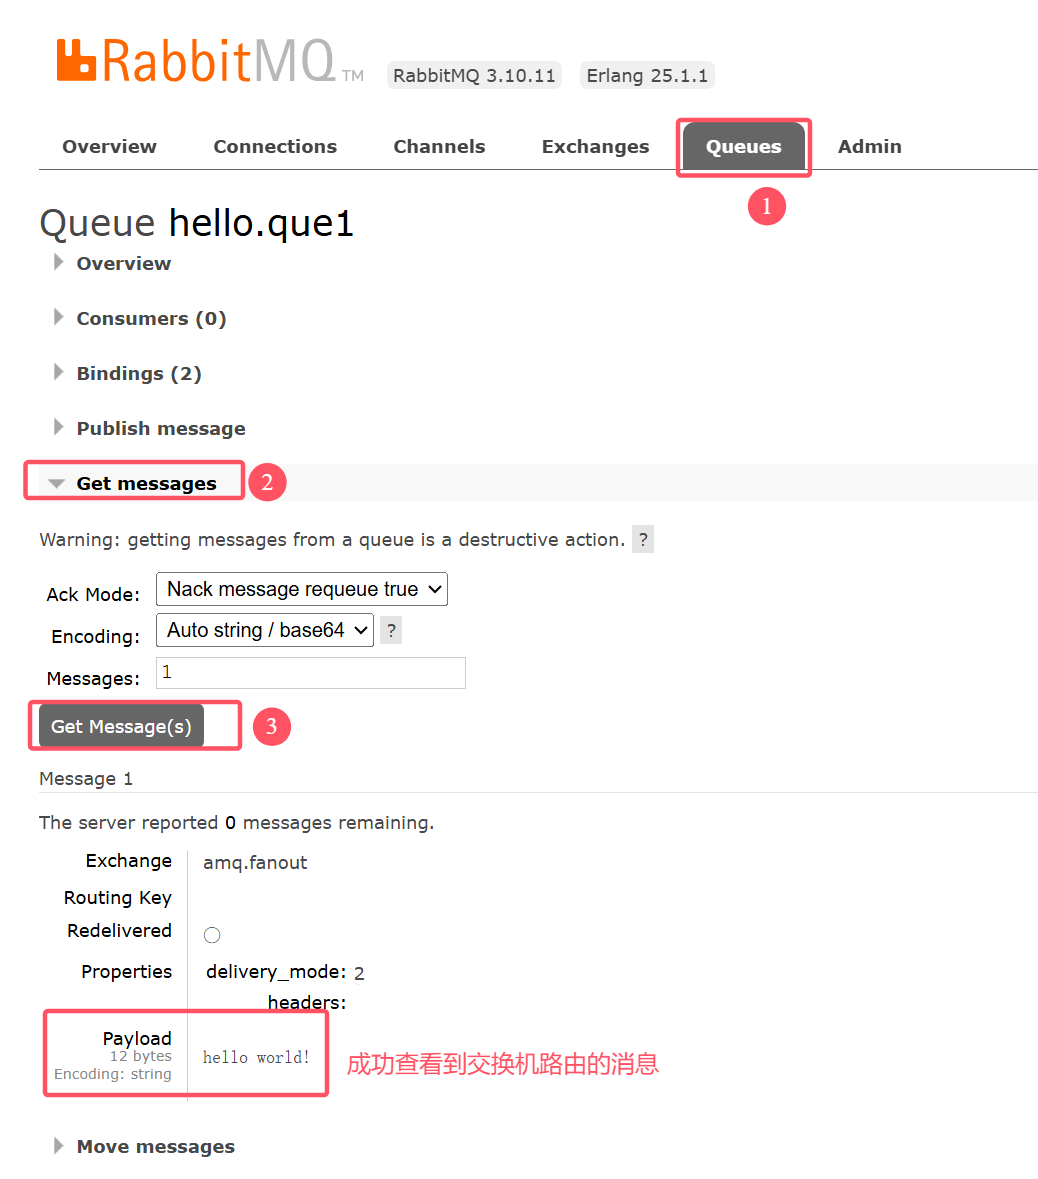The width and height of the screenshot is (1038, 1179).
Task: Expand the Publish message section
Action: pos(161,429)
